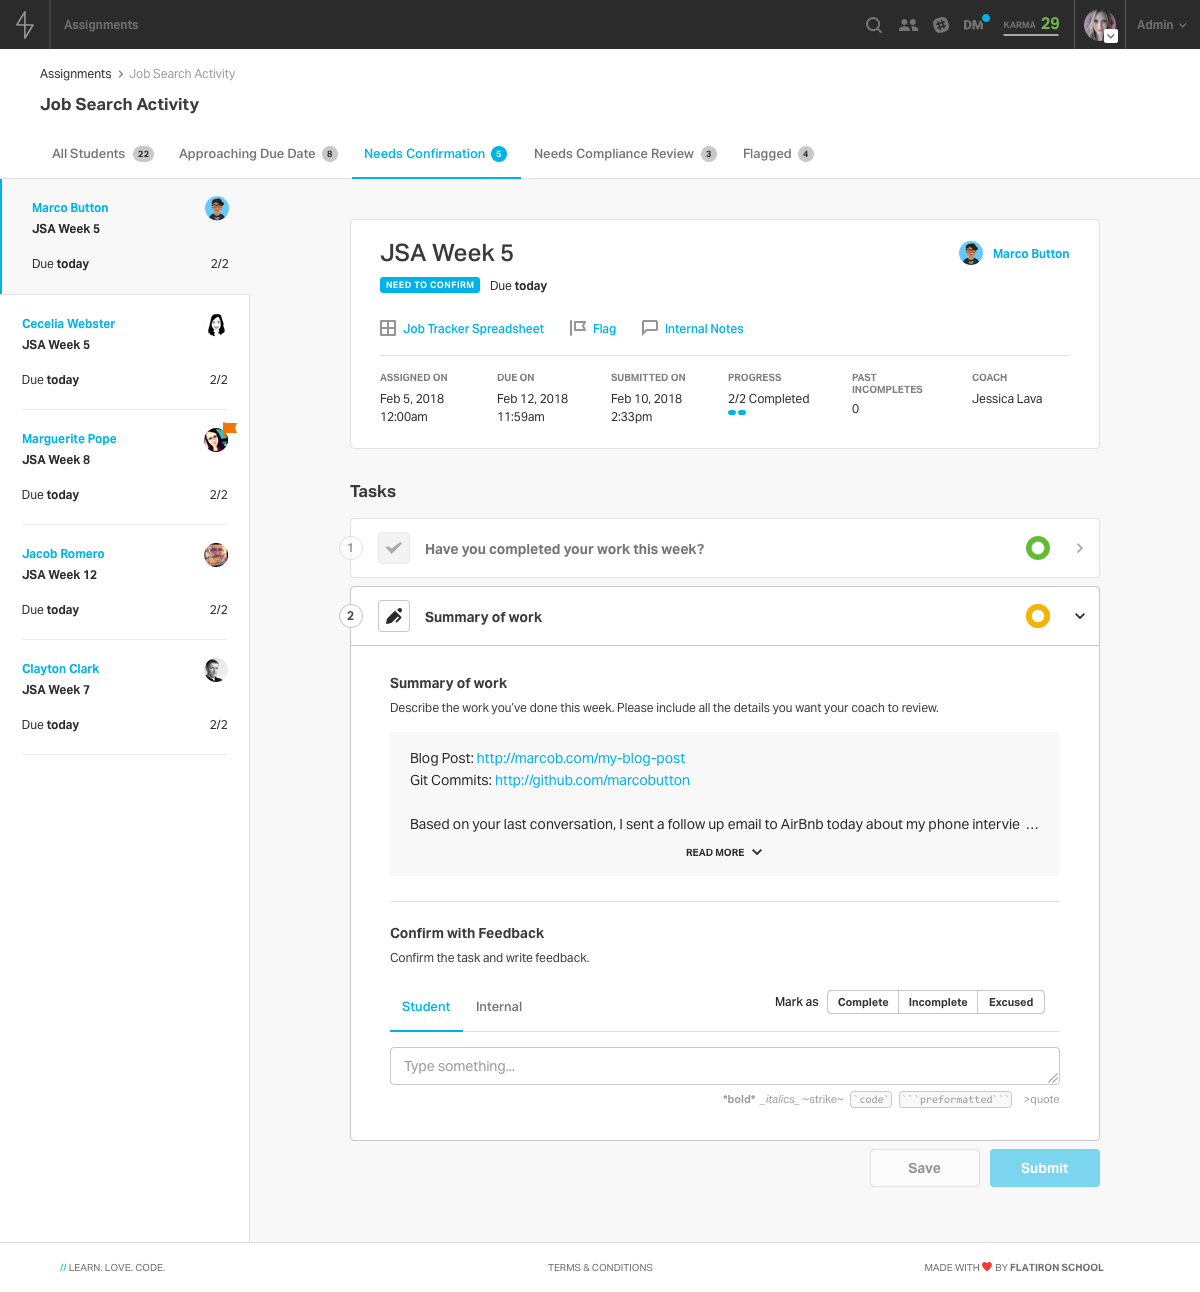Switch to Approaching Due Date tab
Screen dimensions: 1200x1292
[x=258, y=154]
